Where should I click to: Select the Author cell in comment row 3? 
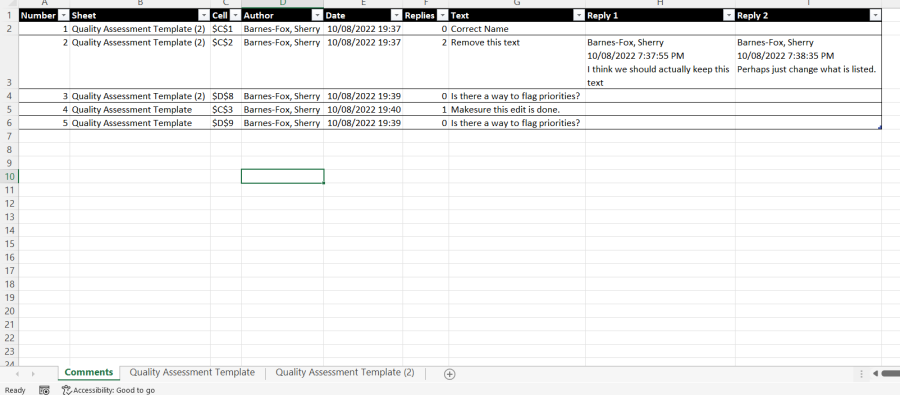[x=282, y=96]
